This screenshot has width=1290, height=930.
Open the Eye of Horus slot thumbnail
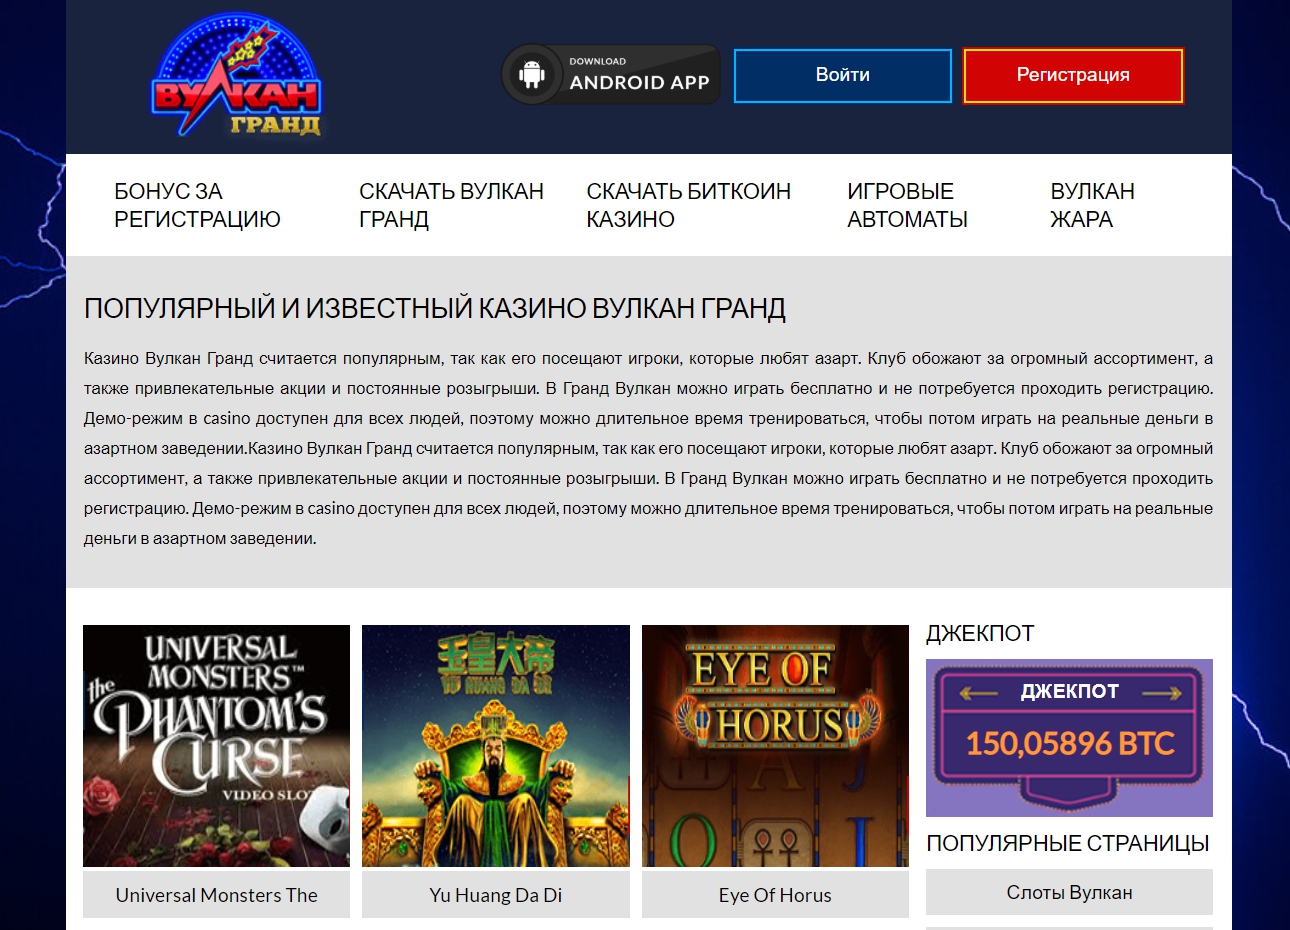pos(775,746)
